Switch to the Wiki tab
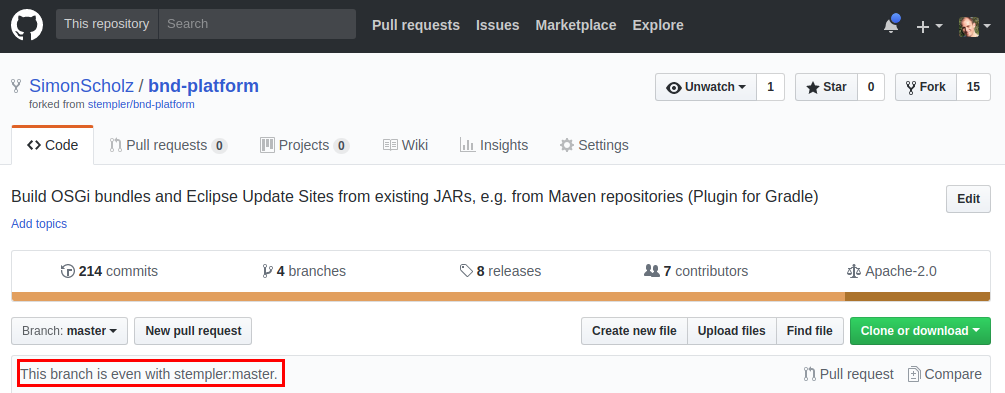 coord(405,146)
